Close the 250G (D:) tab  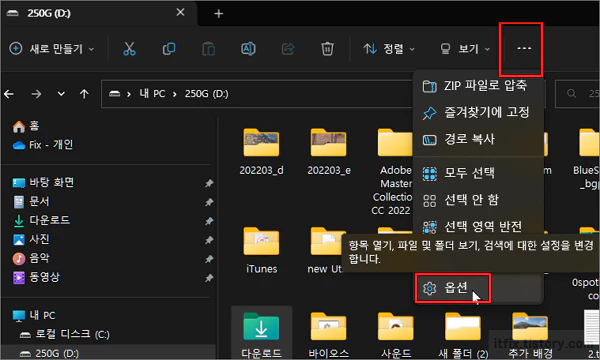click(180, 13)
